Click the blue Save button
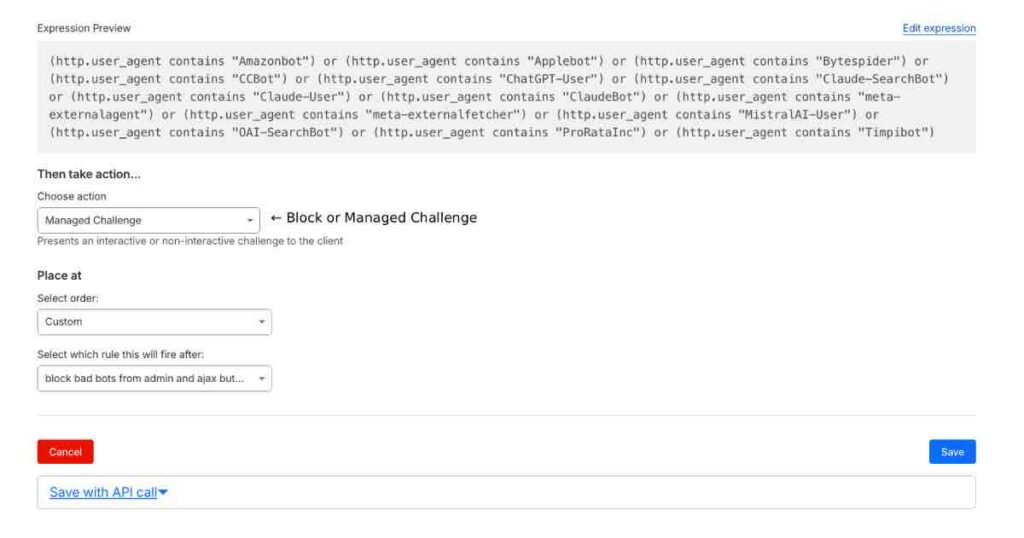This screenshot has width=1024, height=538. coord(952,452)
